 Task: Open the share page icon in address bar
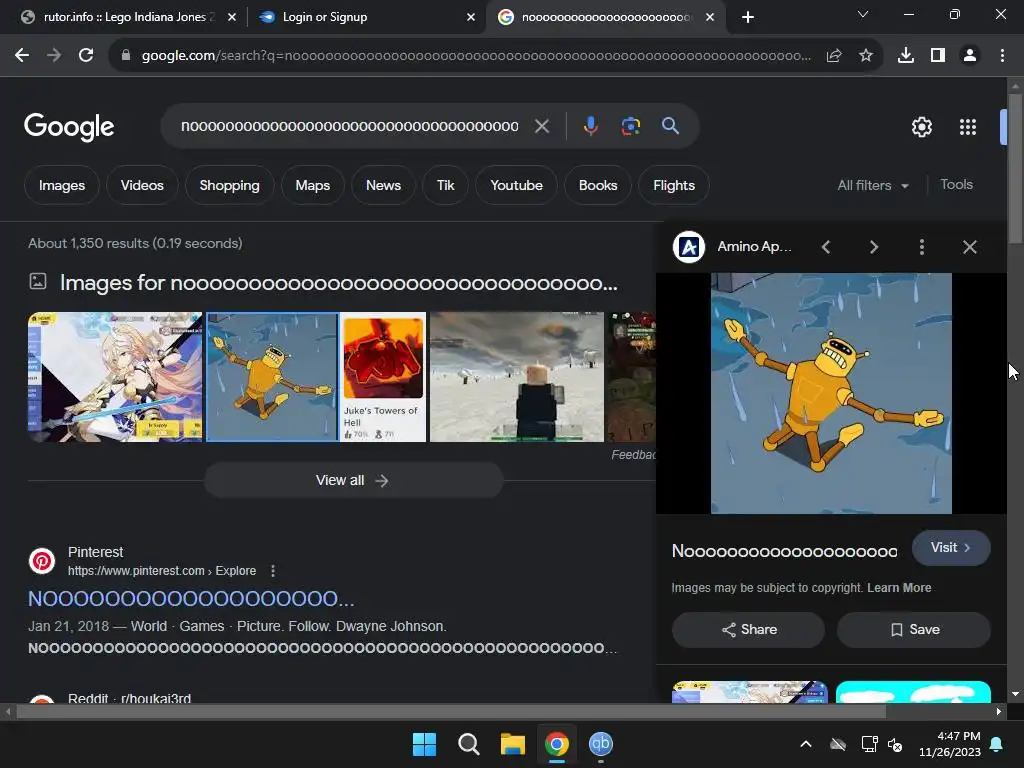click(834, 56)
